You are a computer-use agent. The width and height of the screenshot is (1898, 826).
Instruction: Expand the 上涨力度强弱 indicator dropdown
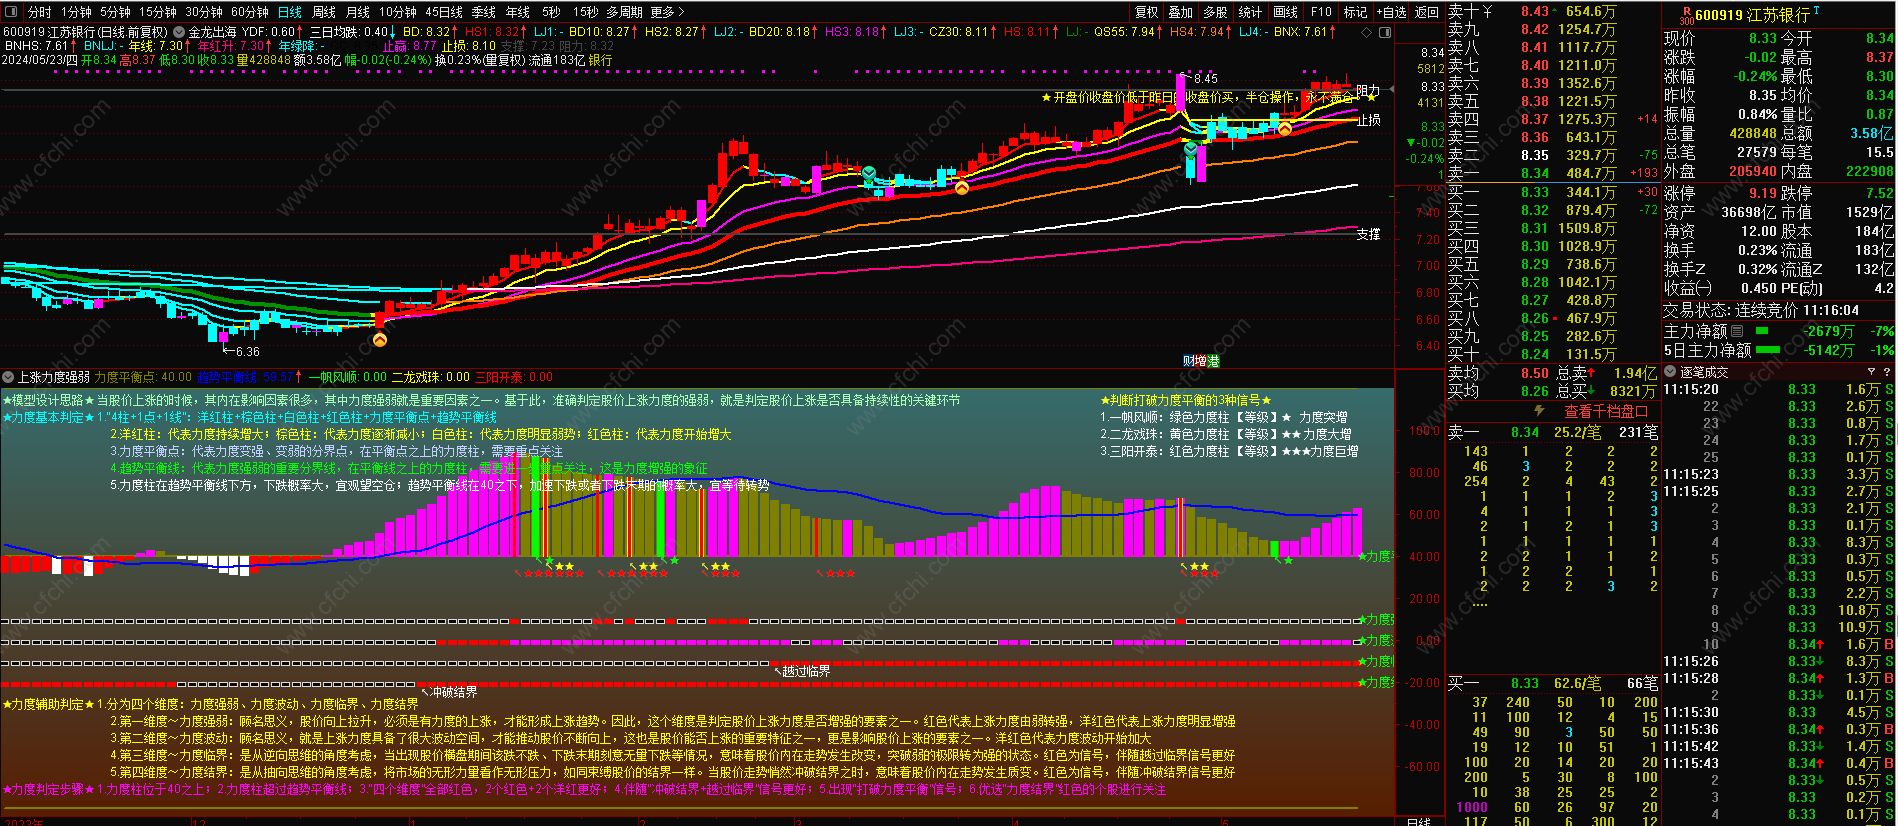click(8, 377)
